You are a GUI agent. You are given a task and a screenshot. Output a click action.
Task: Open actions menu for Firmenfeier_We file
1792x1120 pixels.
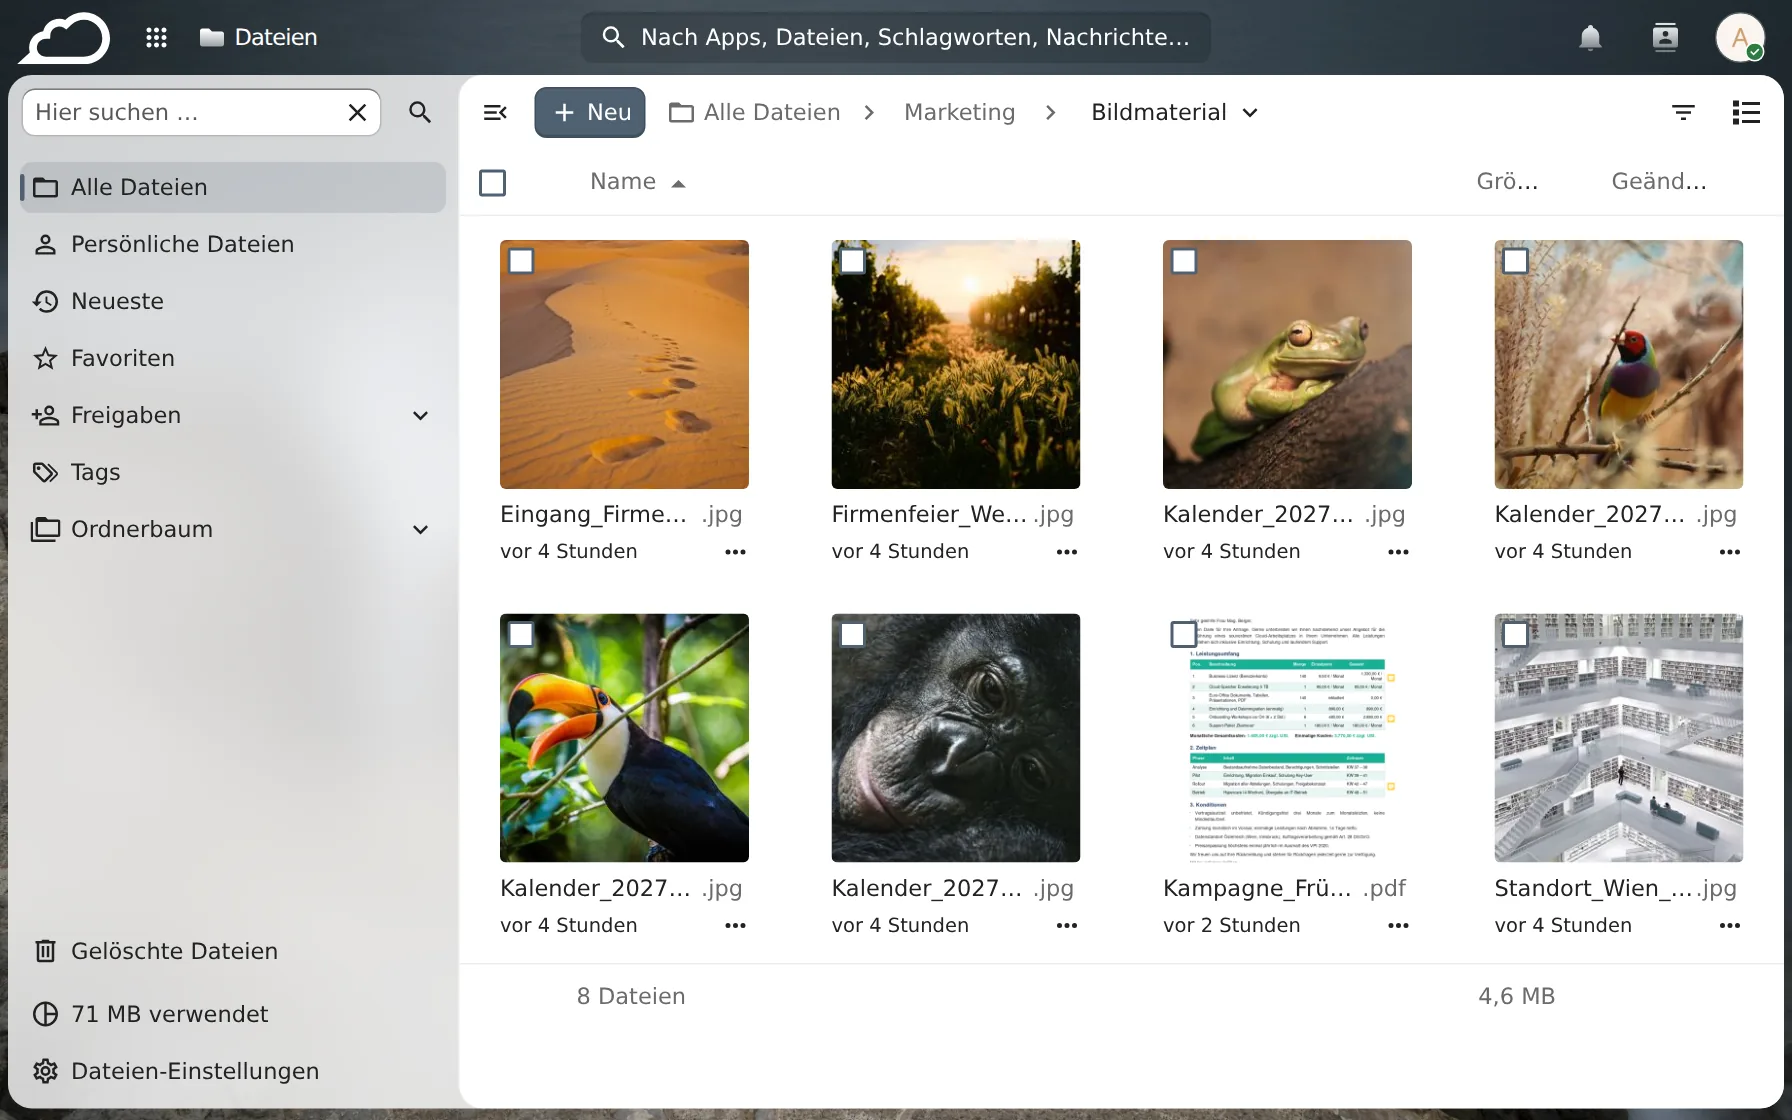click(1067, 552)
